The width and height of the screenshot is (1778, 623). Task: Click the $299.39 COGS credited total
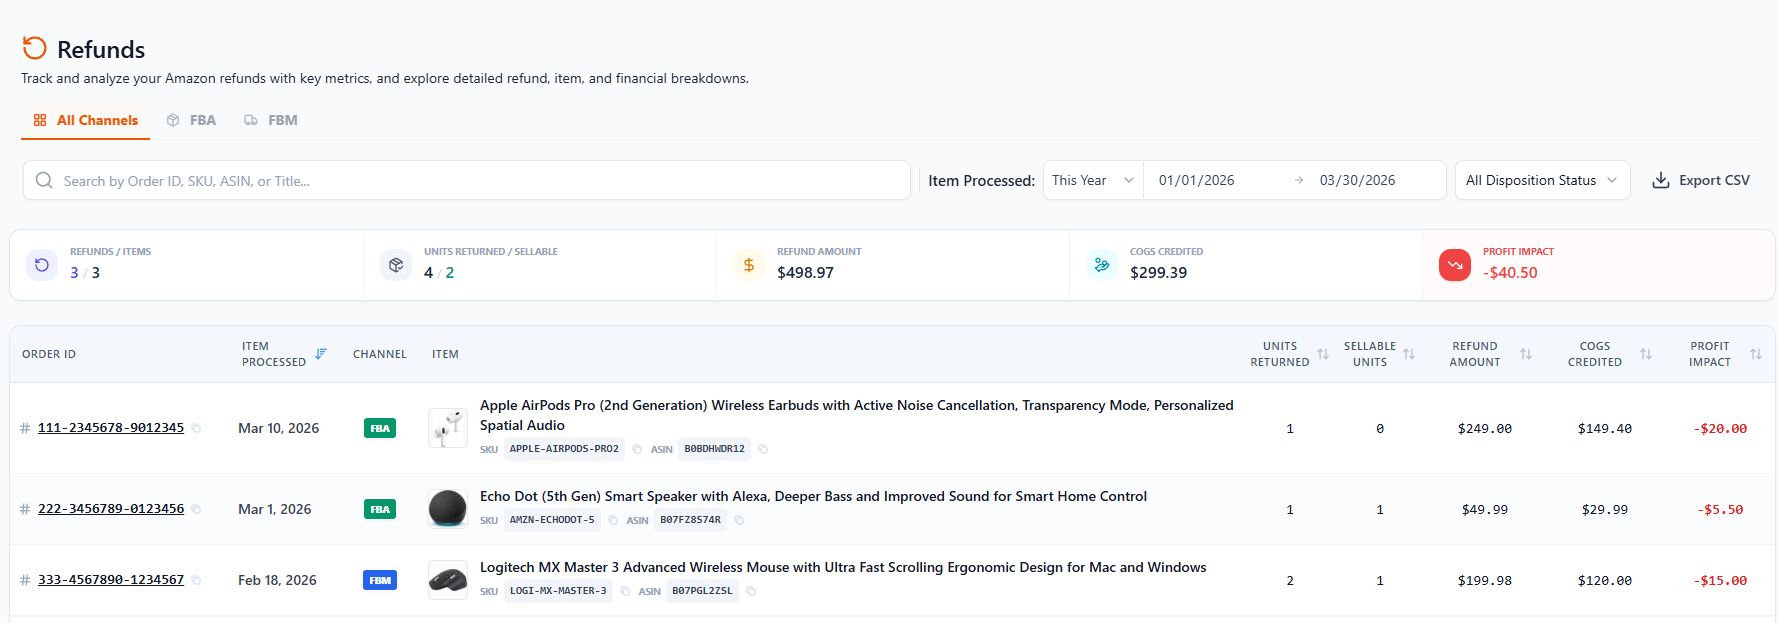pyautogui.click(x=1158, y=273)
